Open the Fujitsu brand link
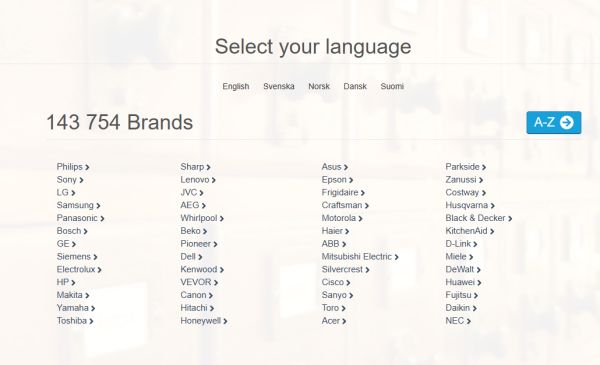 [x=461, y=295]
